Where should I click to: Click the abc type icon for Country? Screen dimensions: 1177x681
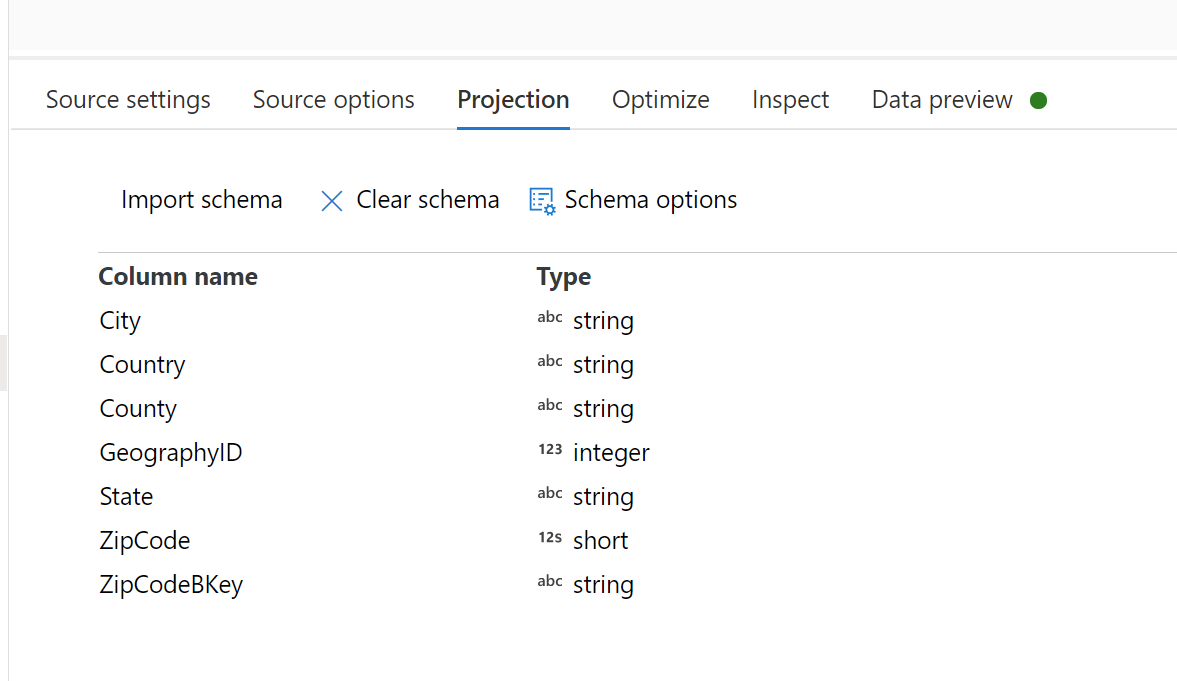549,361
